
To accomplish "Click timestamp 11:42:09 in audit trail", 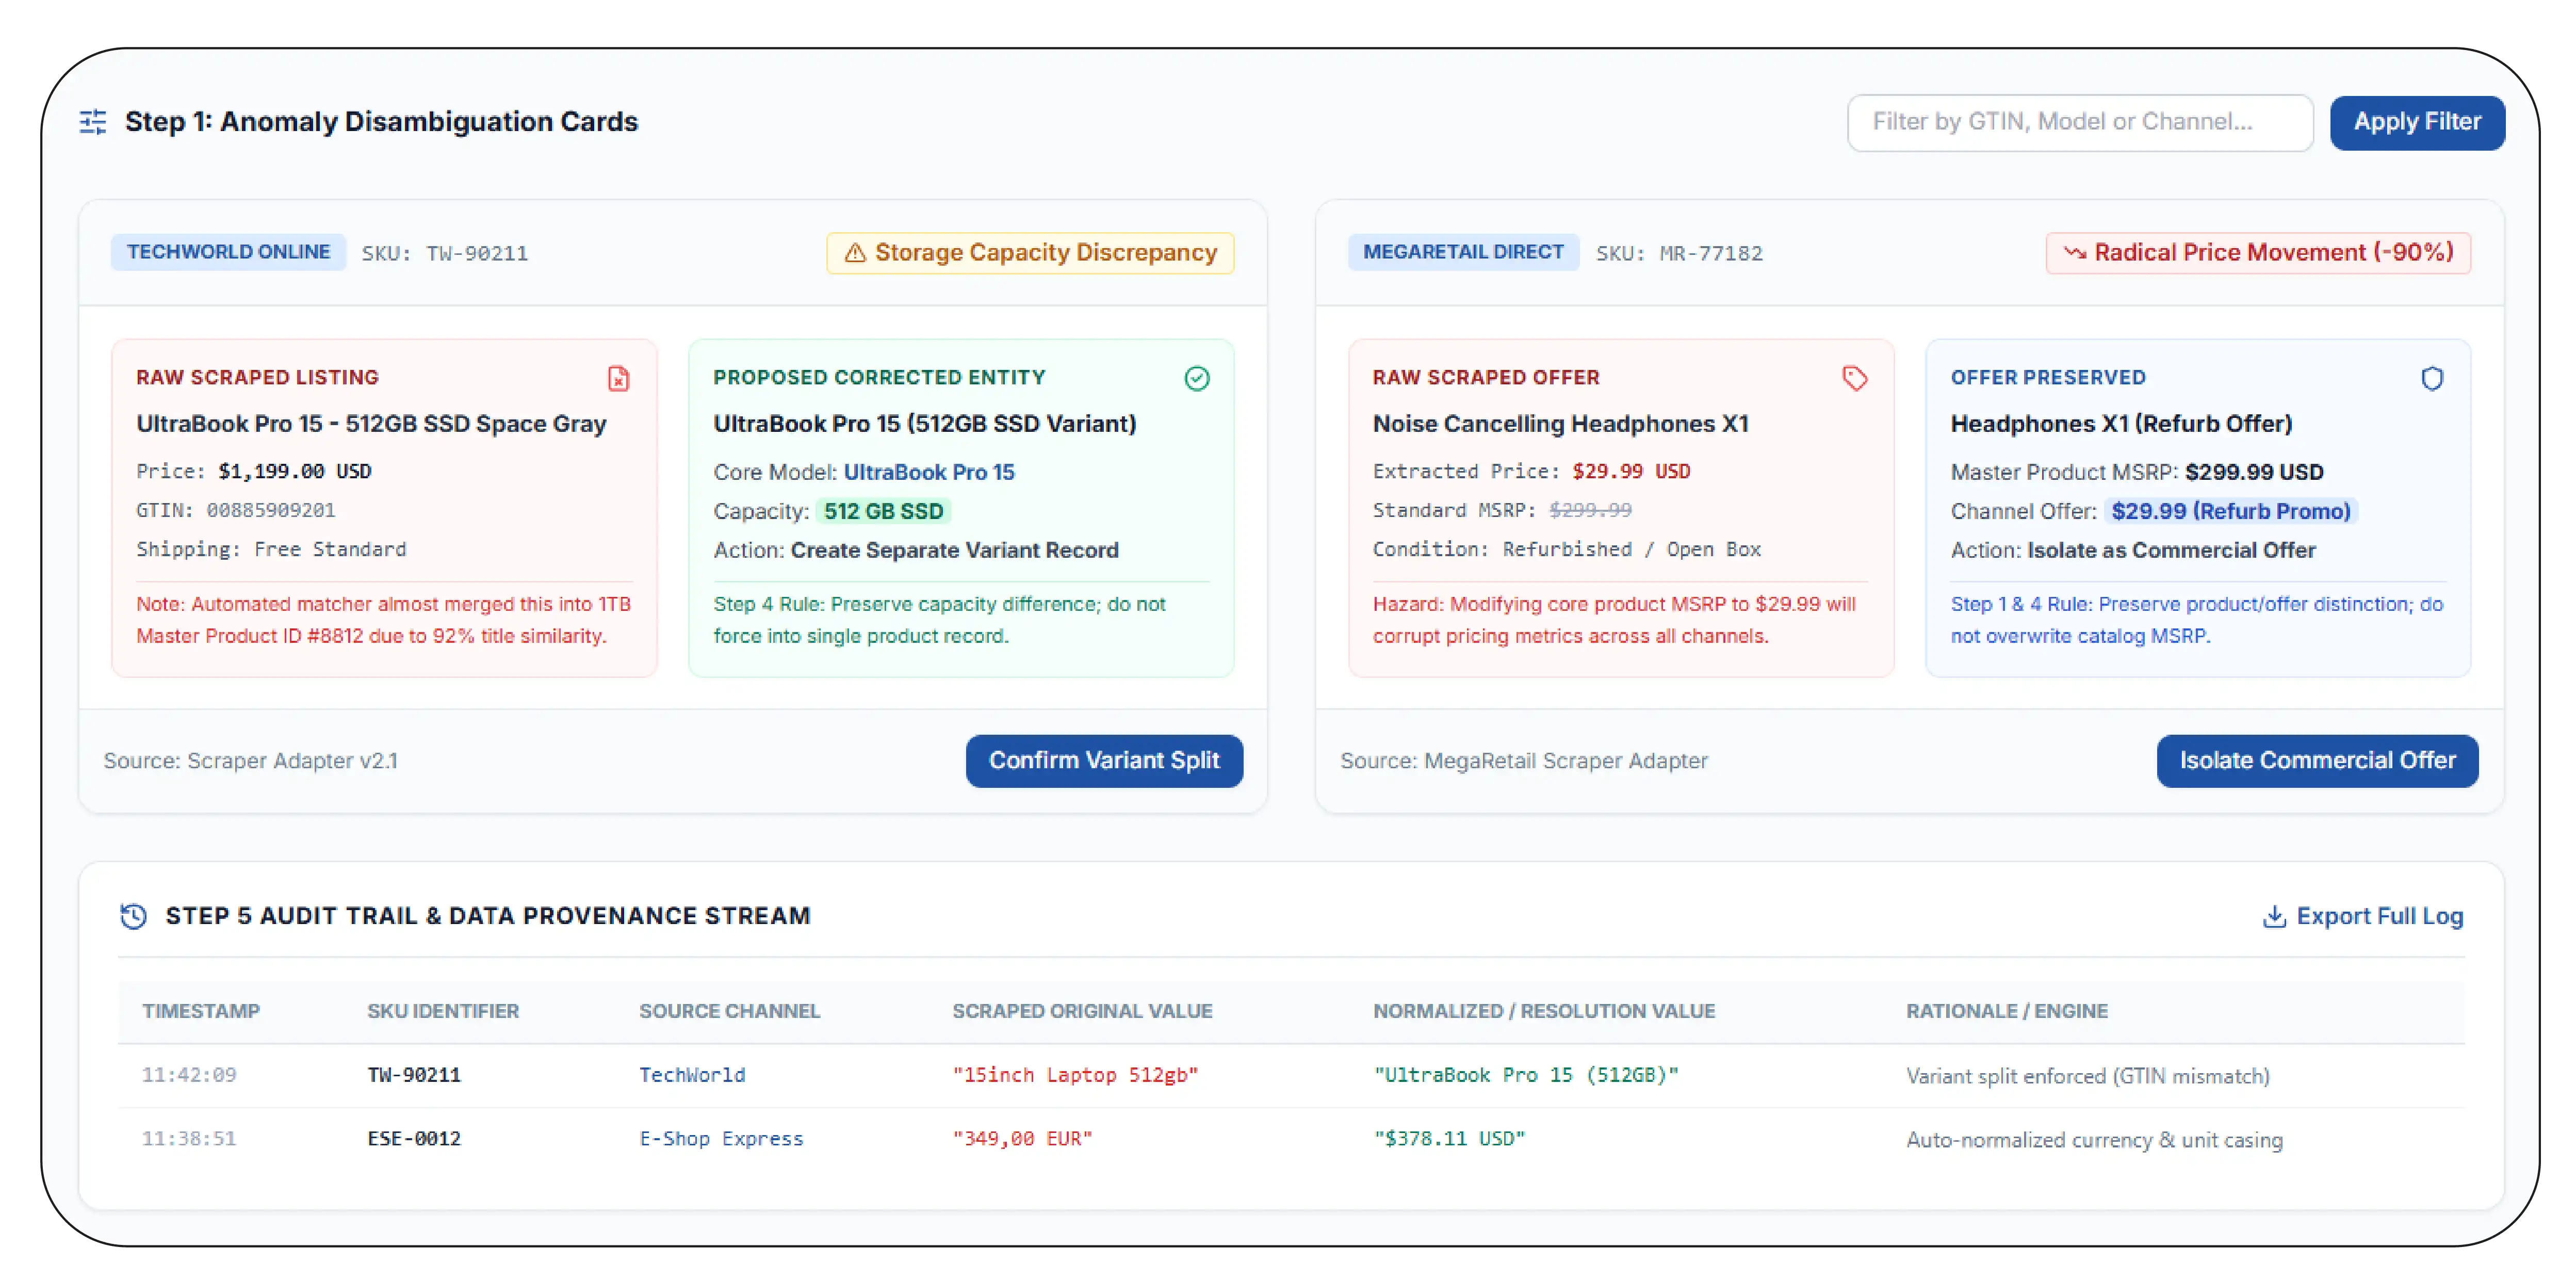I will pyautogui.click(x=189, y=1075).
